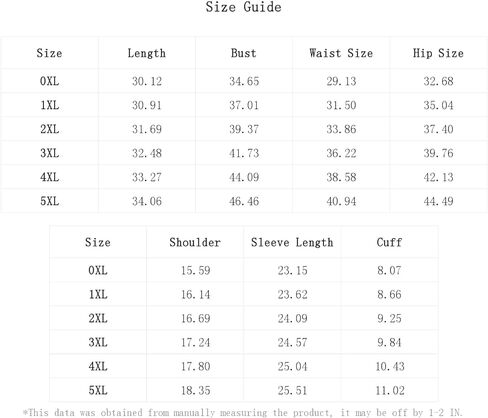The height and width of the screenshot is (418, 488).
Task: Select the 0XL row in top table
Action: click(x=244, y=81)
